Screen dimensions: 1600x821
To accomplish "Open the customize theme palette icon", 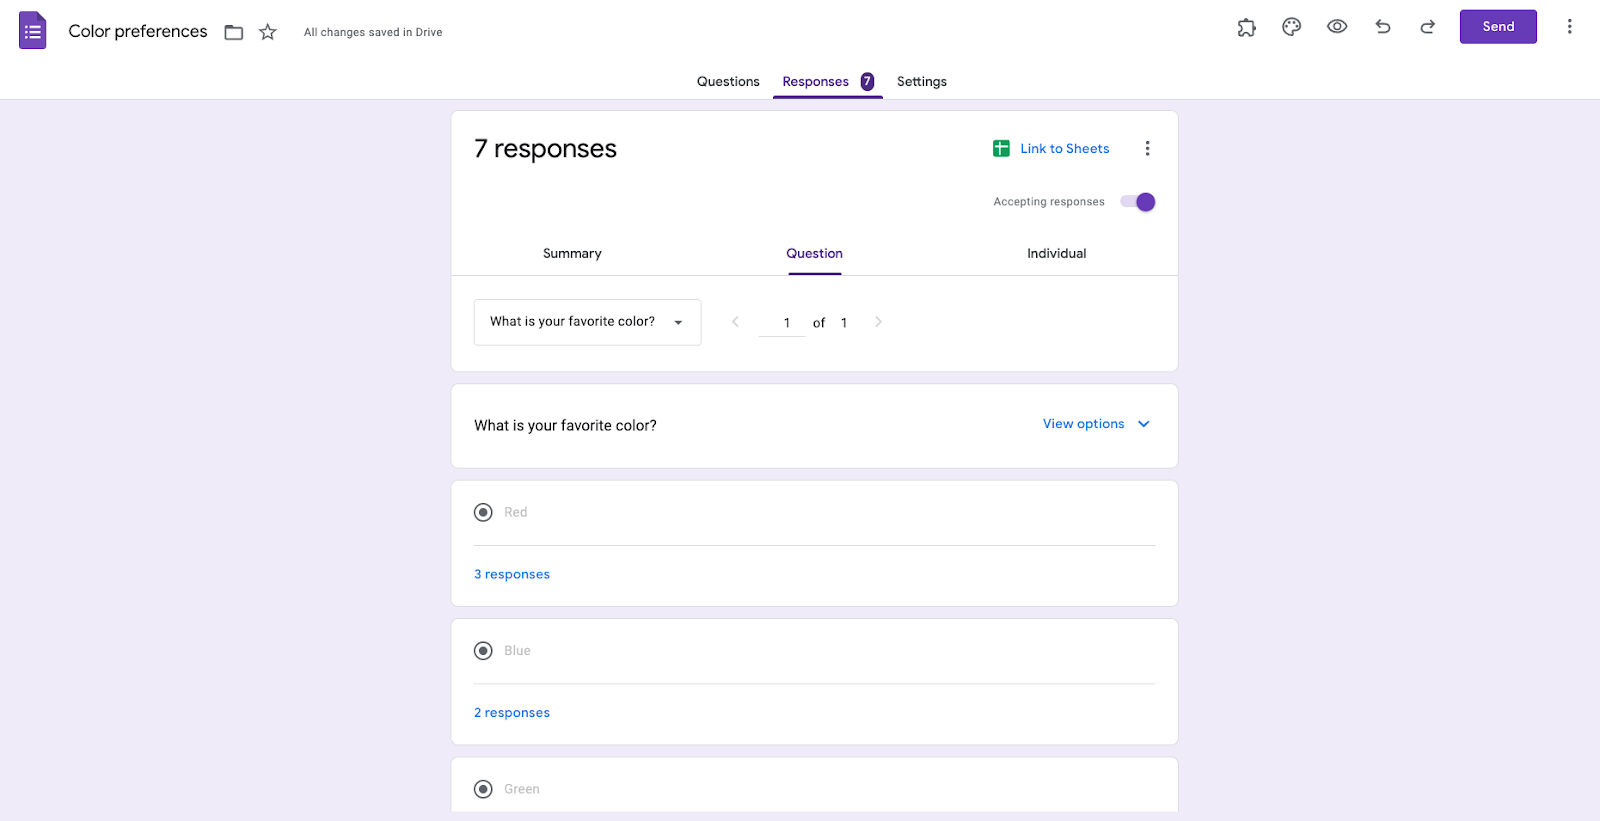I will click(1291, 27).
